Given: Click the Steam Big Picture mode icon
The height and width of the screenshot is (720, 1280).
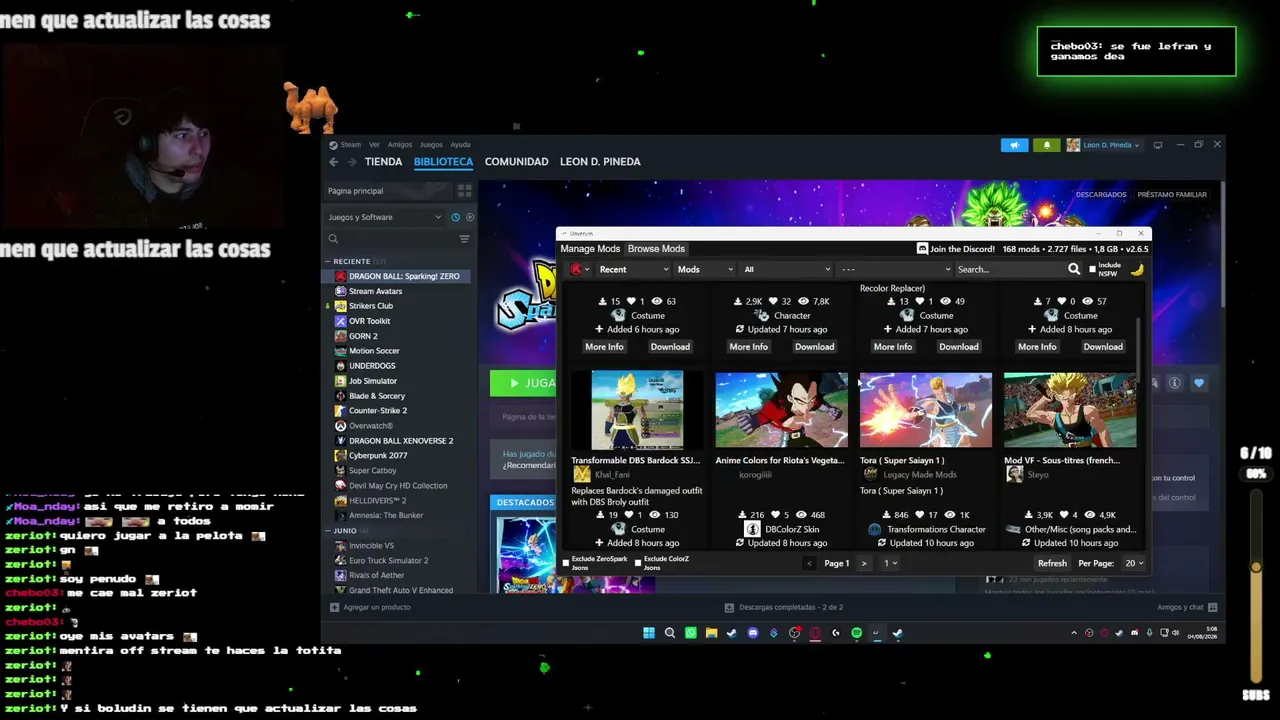Looking at the screenshot, I should (x=1158, y=145).
